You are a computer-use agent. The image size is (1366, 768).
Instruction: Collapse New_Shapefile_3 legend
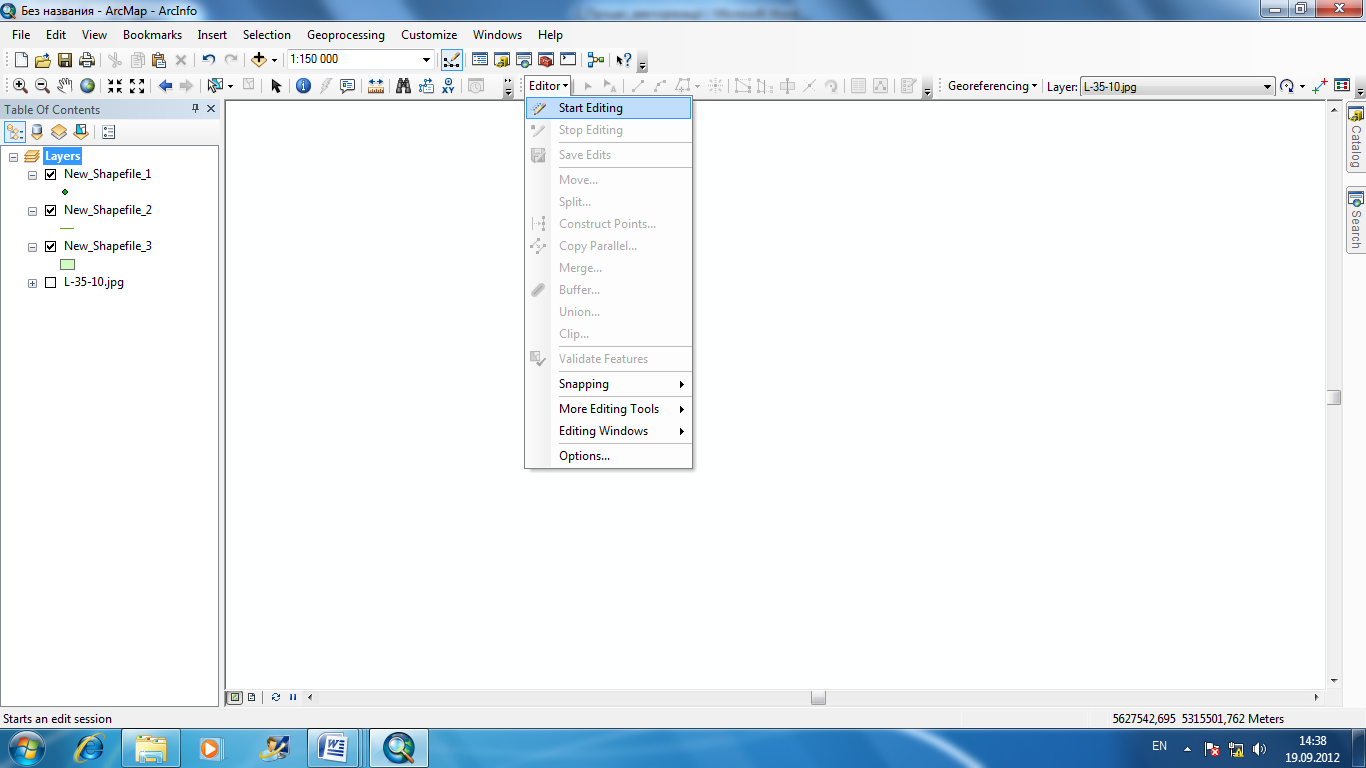pyautogui.click(x=33, y=246)
